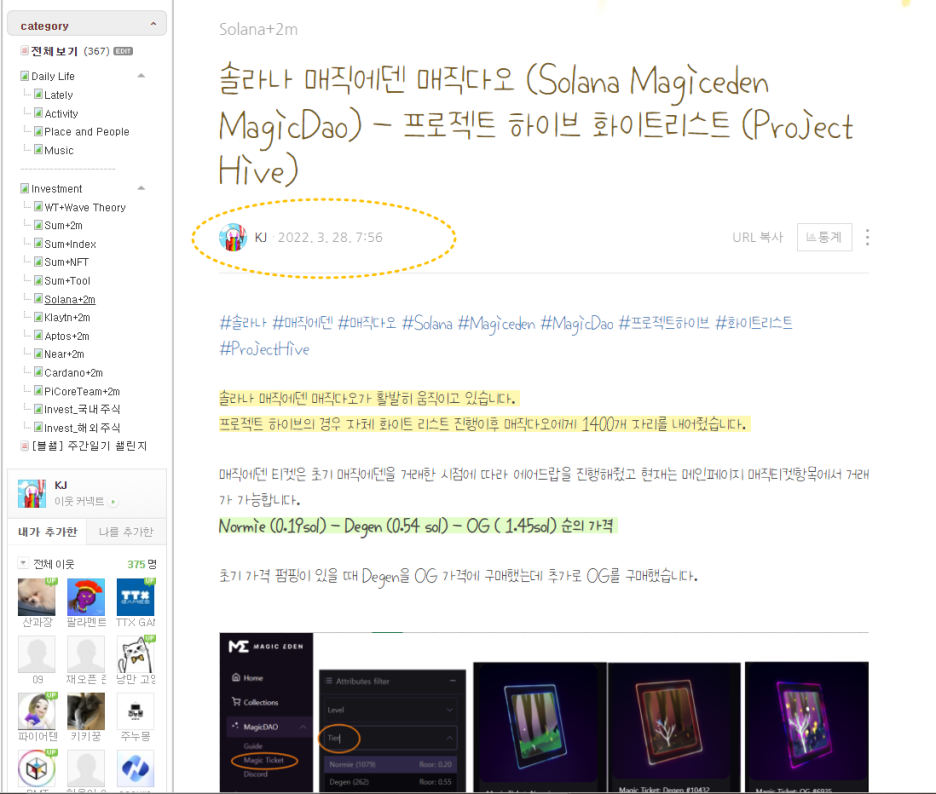Click hashtag #솔라나
The image size is (936, 794).
click(x=243, y=324)
